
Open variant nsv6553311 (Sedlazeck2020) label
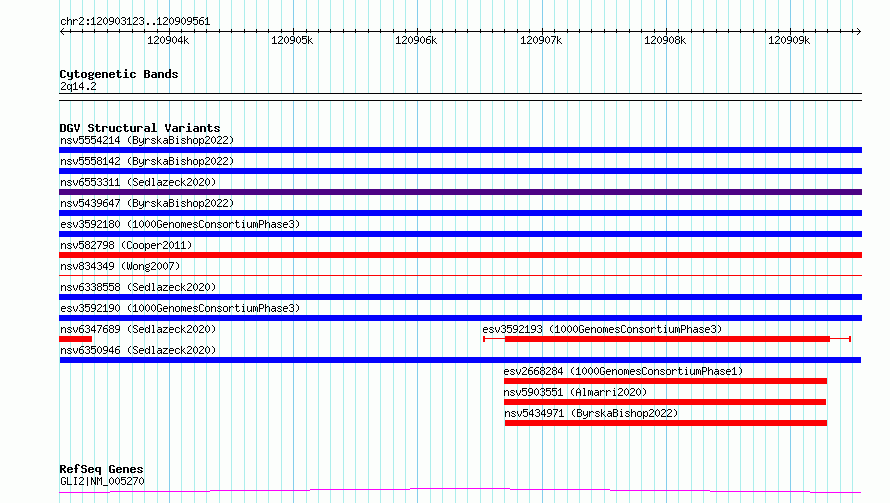(x=138, y=182)
